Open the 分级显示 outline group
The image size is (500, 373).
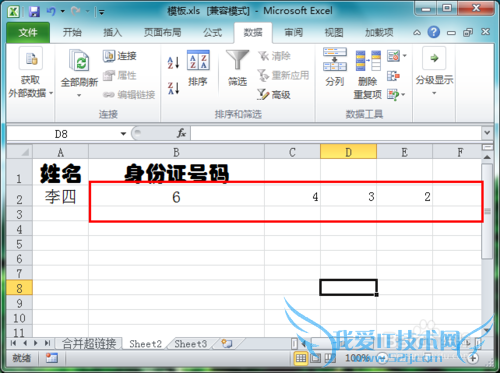(x=434, y=71)
